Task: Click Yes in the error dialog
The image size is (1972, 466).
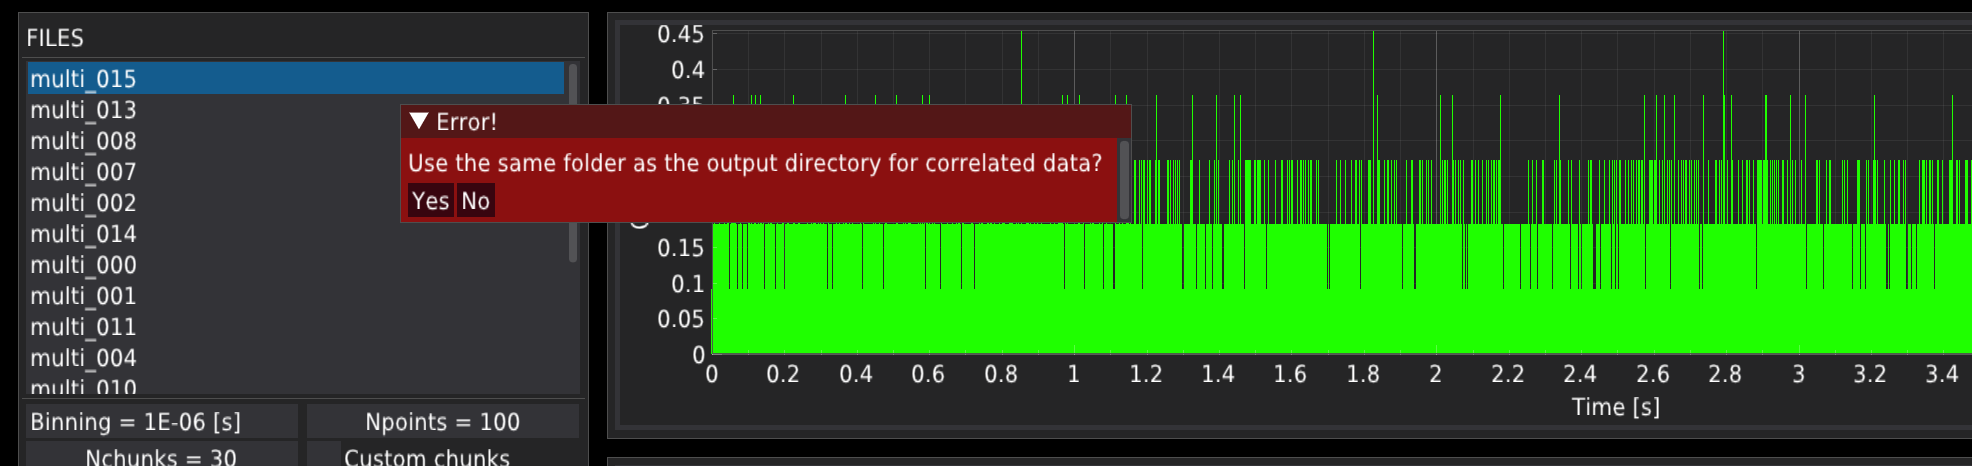Action: pos(430,201)
